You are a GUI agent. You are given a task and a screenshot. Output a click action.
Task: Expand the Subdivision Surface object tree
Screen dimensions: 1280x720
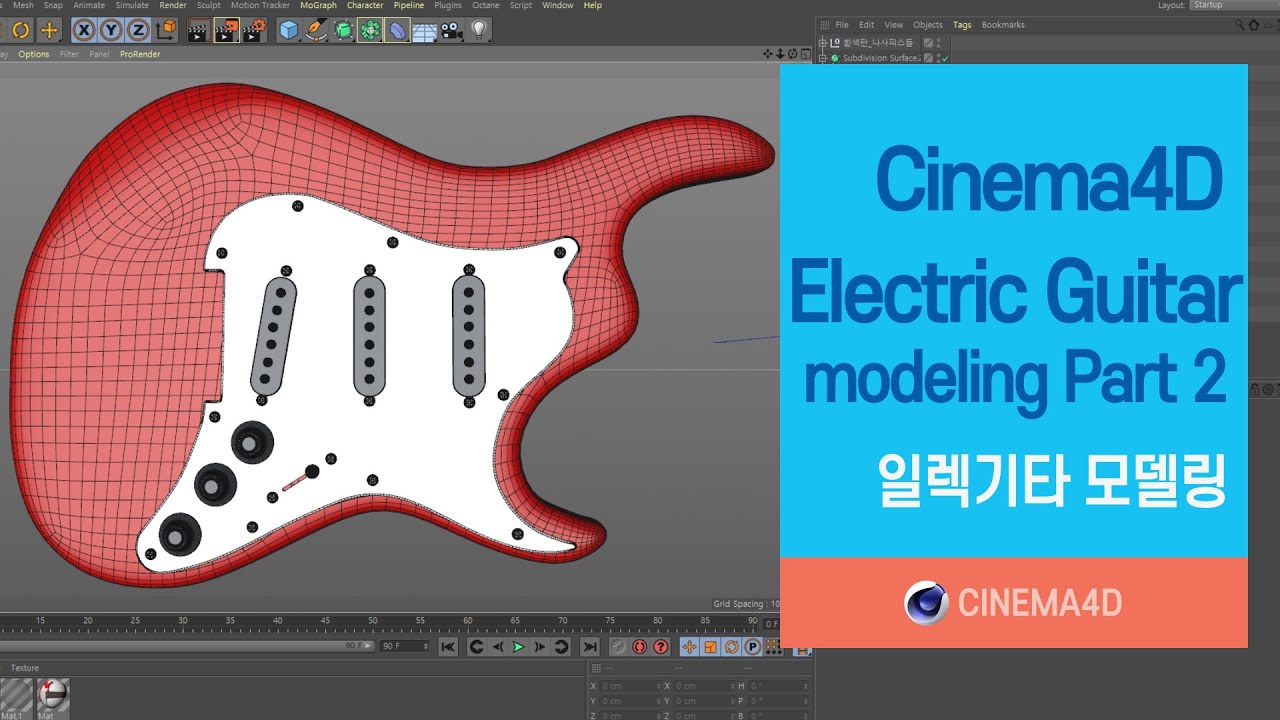tap(823, 58)
